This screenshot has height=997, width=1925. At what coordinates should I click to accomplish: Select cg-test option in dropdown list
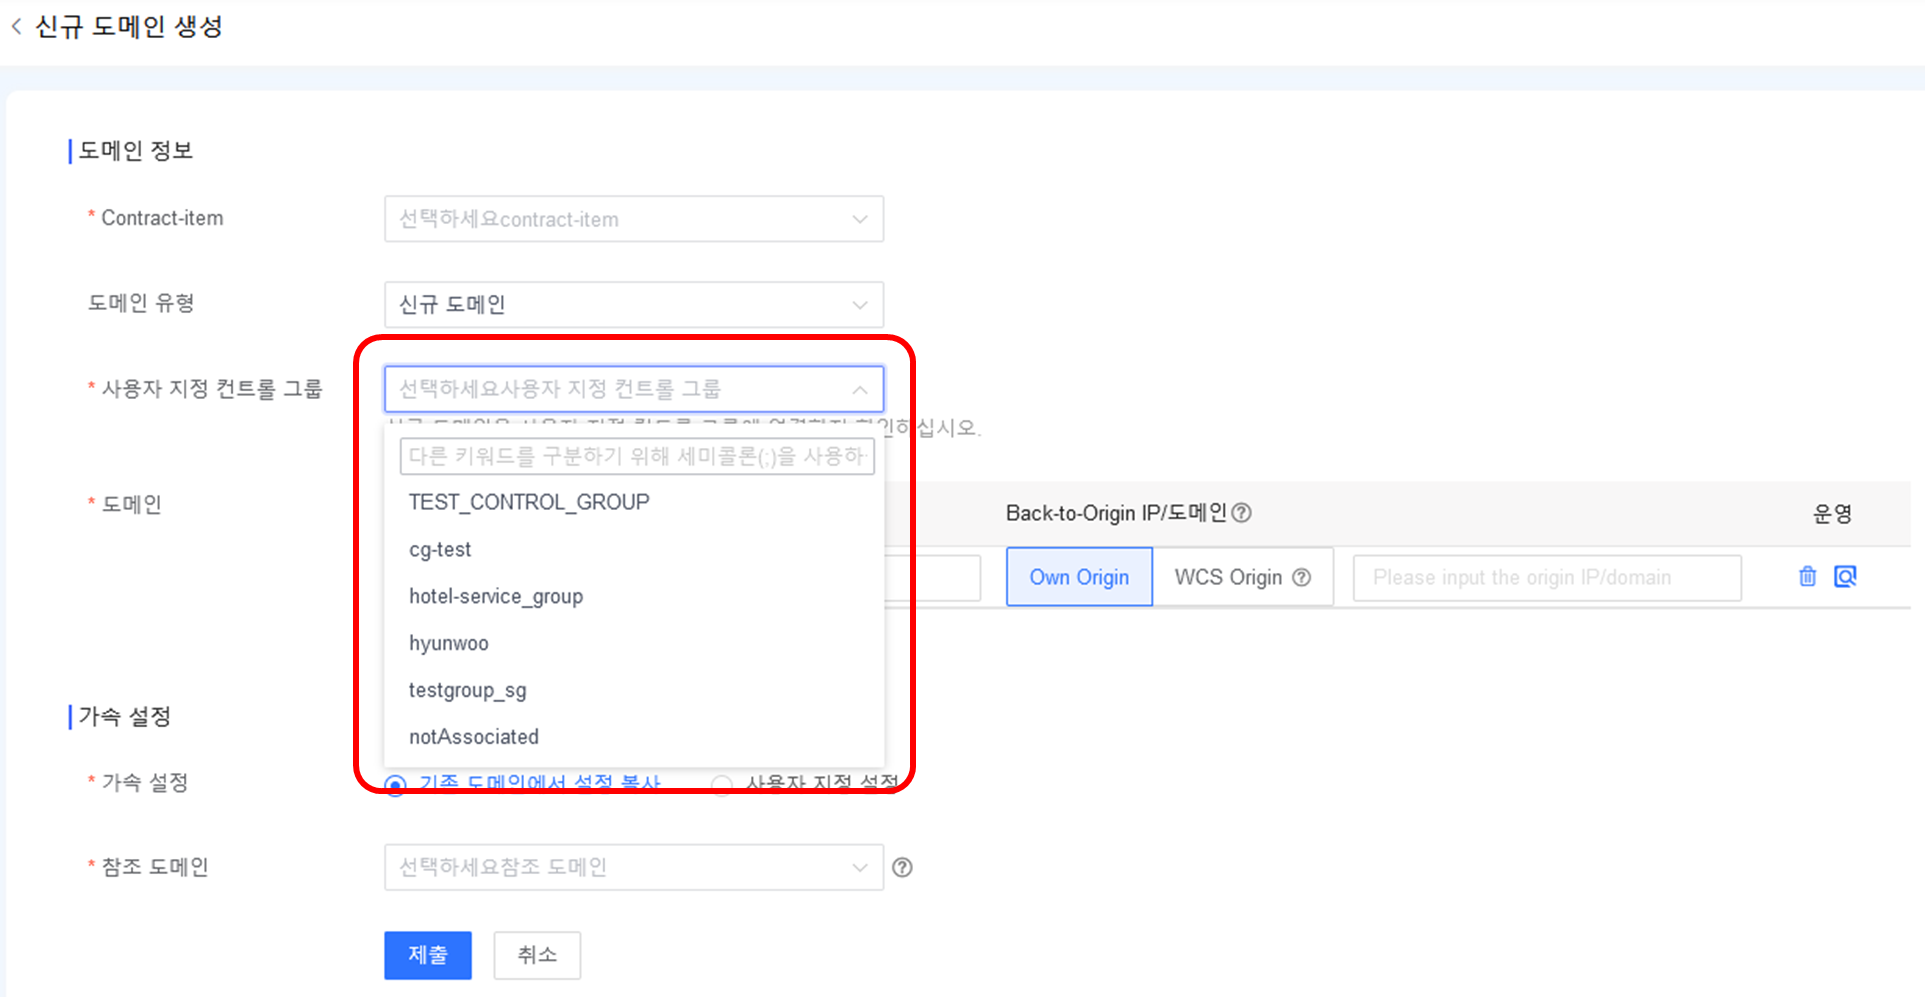pyautogui.click(x=440, y=550)
